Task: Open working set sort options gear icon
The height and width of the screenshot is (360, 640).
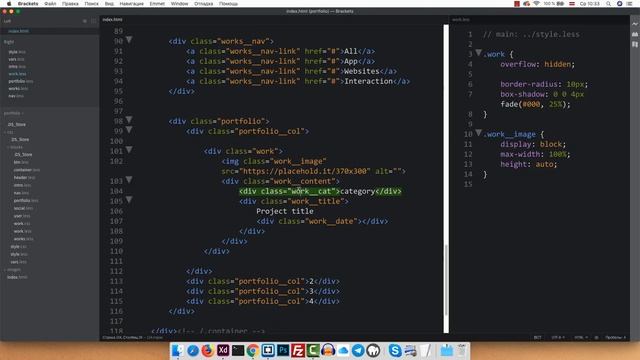Action: [85, 21]
